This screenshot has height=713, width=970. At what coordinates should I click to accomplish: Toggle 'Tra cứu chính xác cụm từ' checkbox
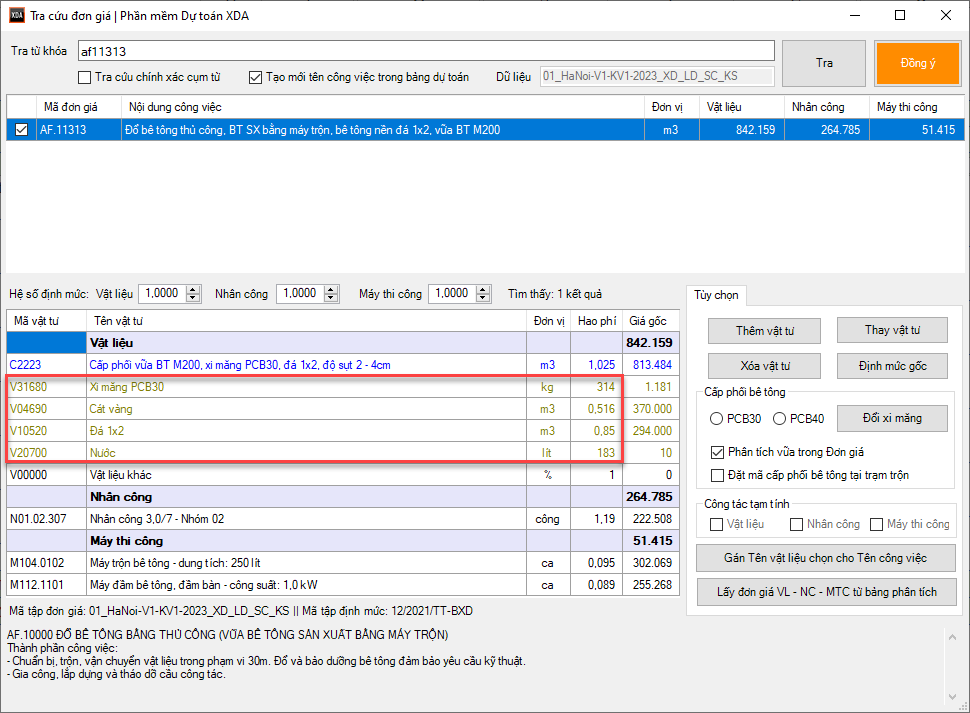point(85,77)
